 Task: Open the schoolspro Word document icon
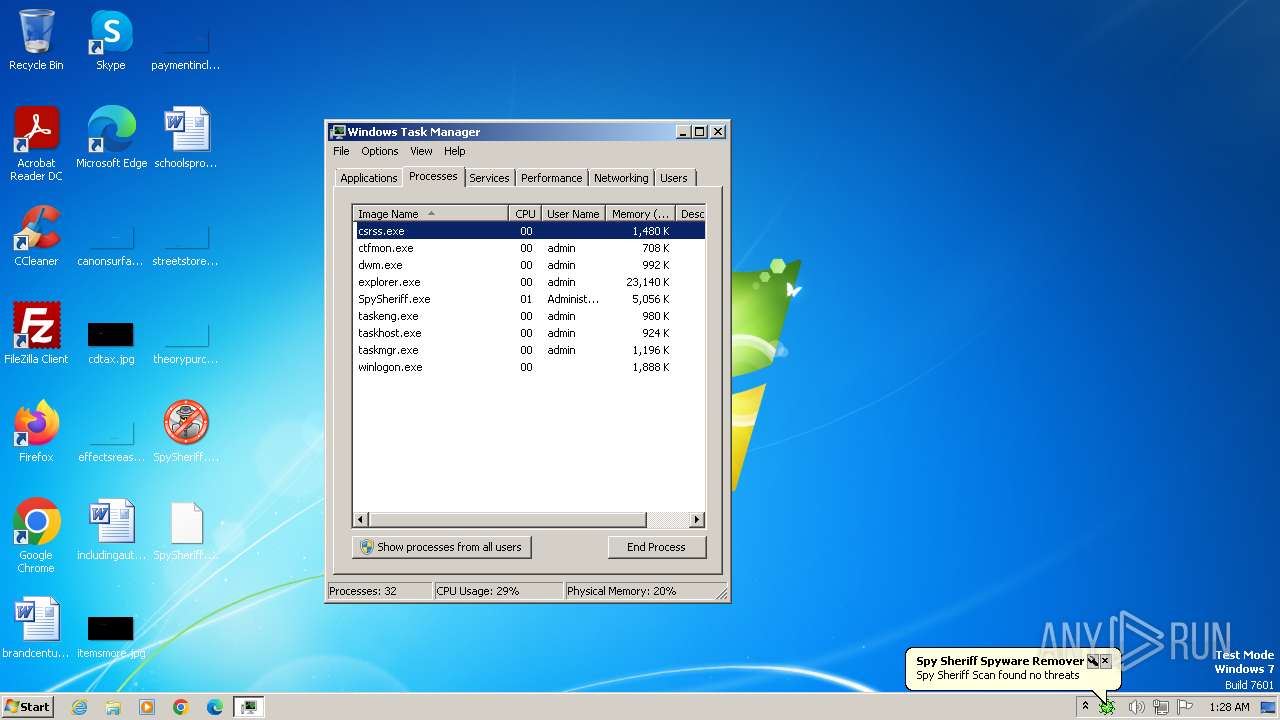click(186, 137)
